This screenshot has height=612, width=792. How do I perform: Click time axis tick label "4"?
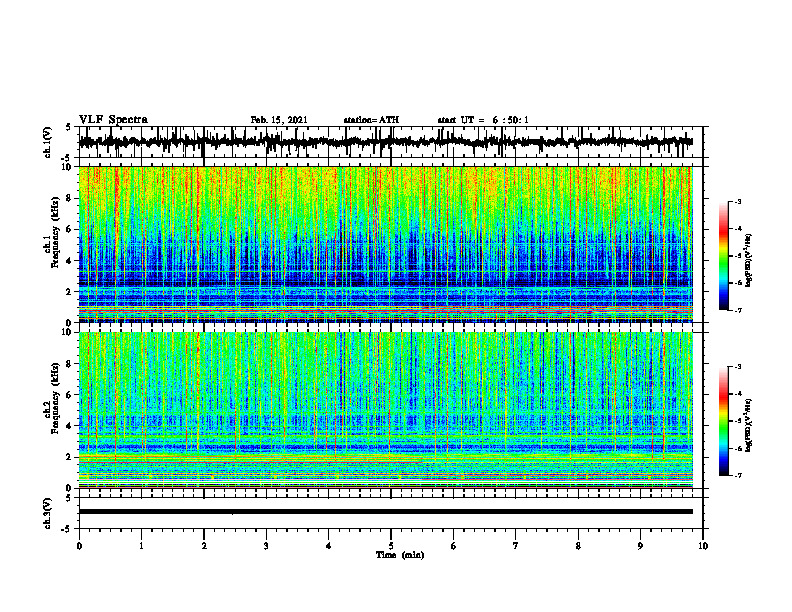click(328, 546)
